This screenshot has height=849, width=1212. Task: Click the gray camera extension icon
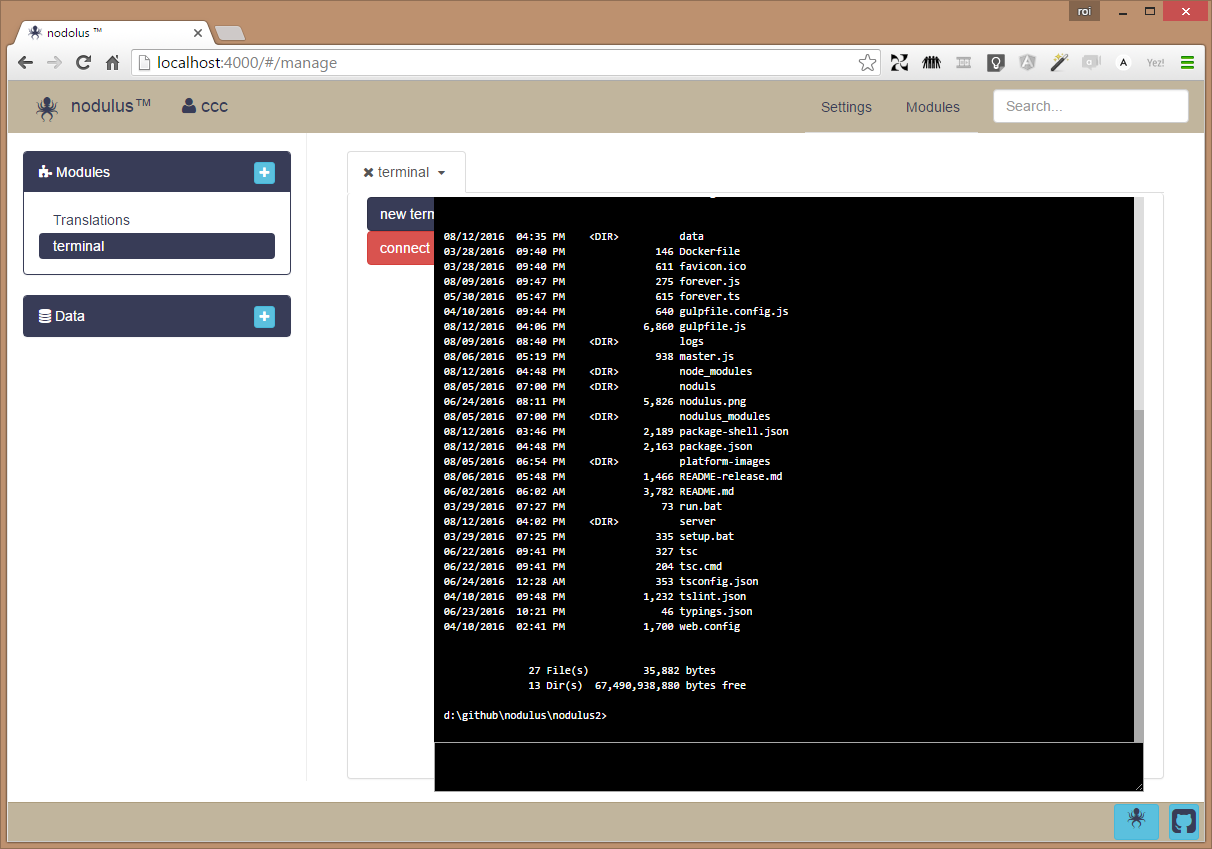coord(1091,62)
